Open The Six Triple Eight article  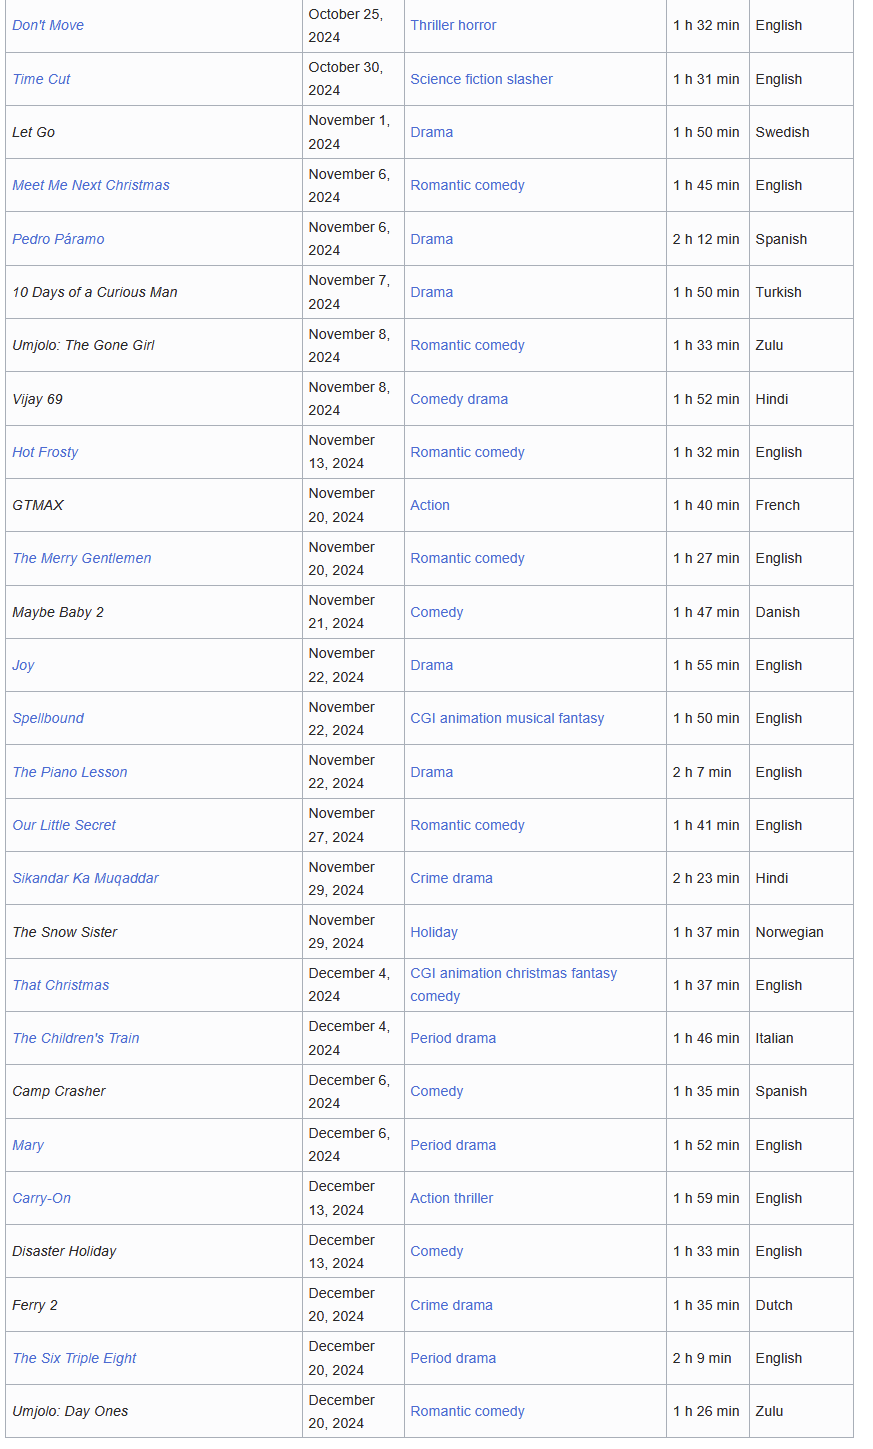74,1358
